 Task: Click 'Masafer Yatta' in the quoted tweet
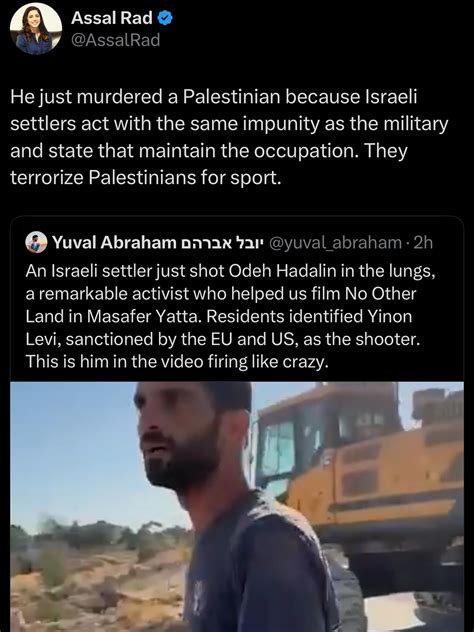[x=143, y=316]
